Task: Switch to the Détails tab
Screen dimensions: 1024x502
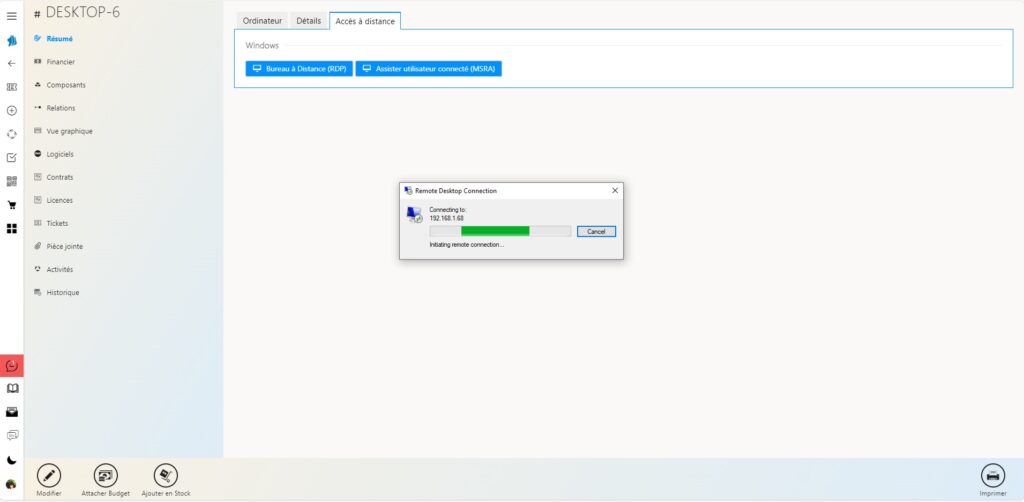Action: [x=309, y=21]
